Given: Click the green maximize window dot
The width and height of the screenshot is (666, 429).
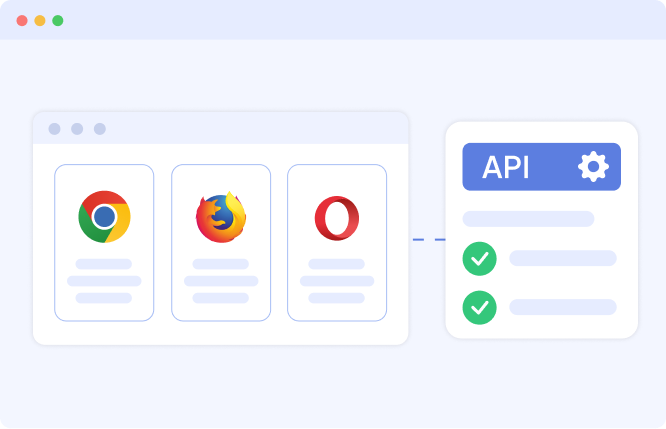Looking at the screenshot, I should click(x=58, y=20).
